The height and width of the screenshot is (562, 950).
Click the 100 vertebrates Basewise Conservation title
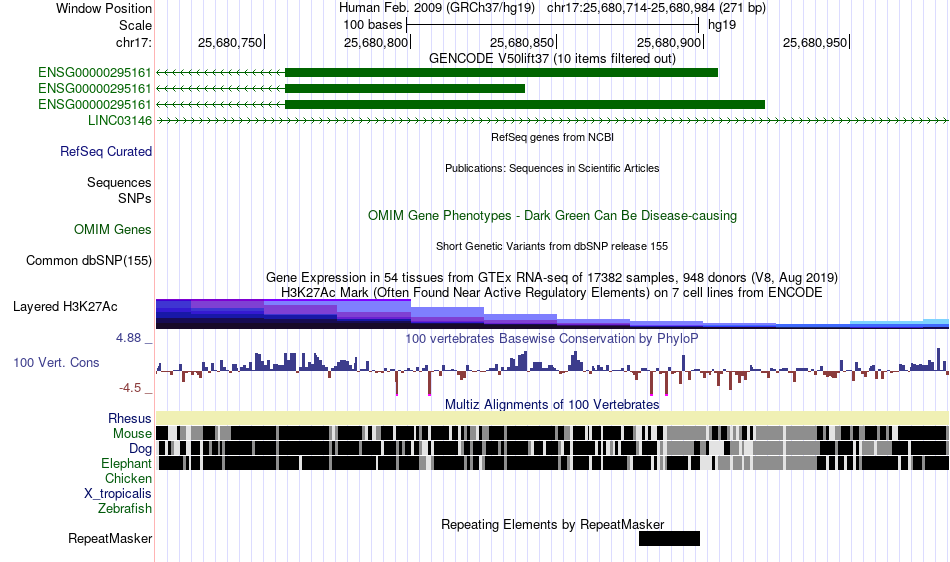pos(553,339)
